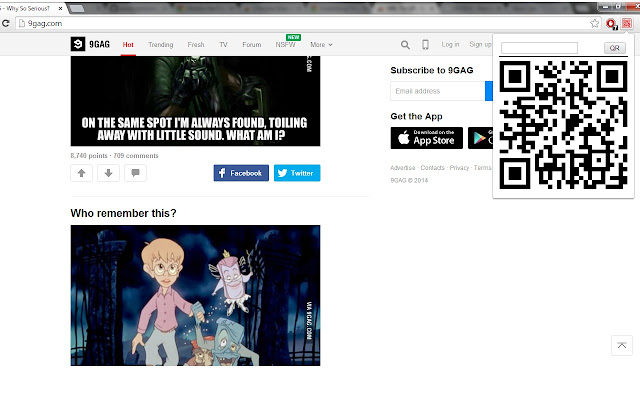Click the blue subscribe button beside email
Viewport: 640px width, 400px height.
pyautogui.click(x=489, y=91)
